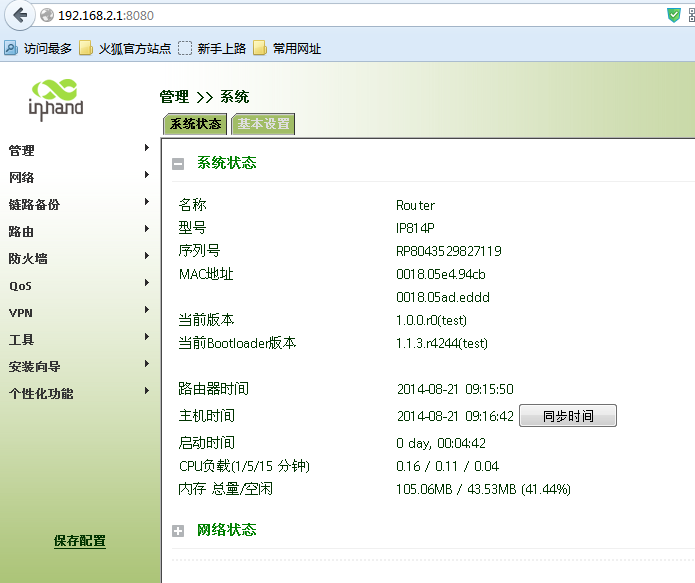
Task: Open the 火狐官方站点 bookmark folder
Action: 125,48
